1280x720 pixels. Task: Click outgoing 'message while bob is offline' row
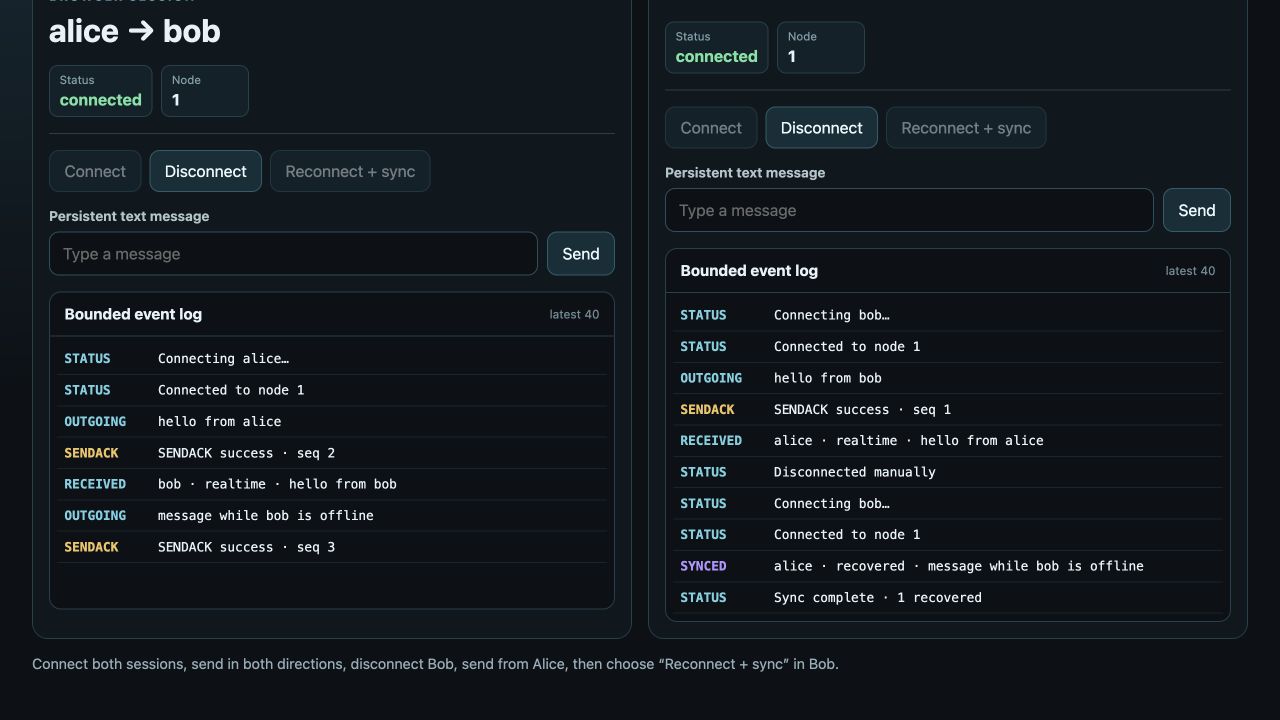coord(332,515)
